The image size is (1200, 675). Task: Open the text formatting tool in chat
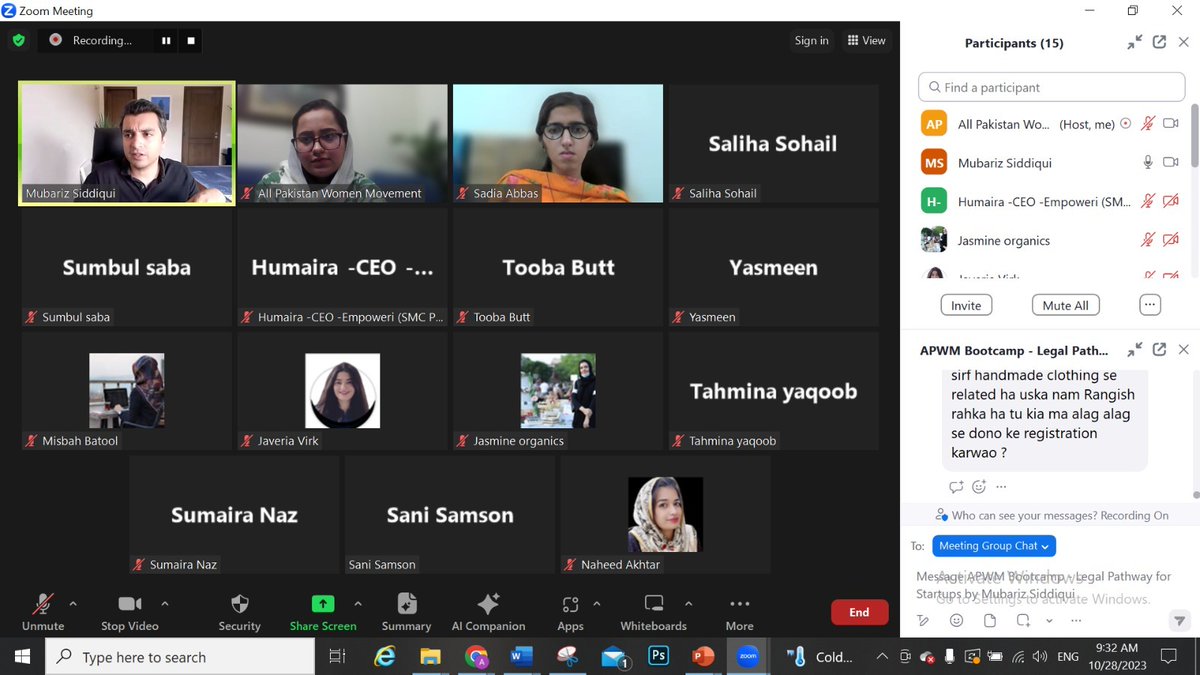[923, 620]
